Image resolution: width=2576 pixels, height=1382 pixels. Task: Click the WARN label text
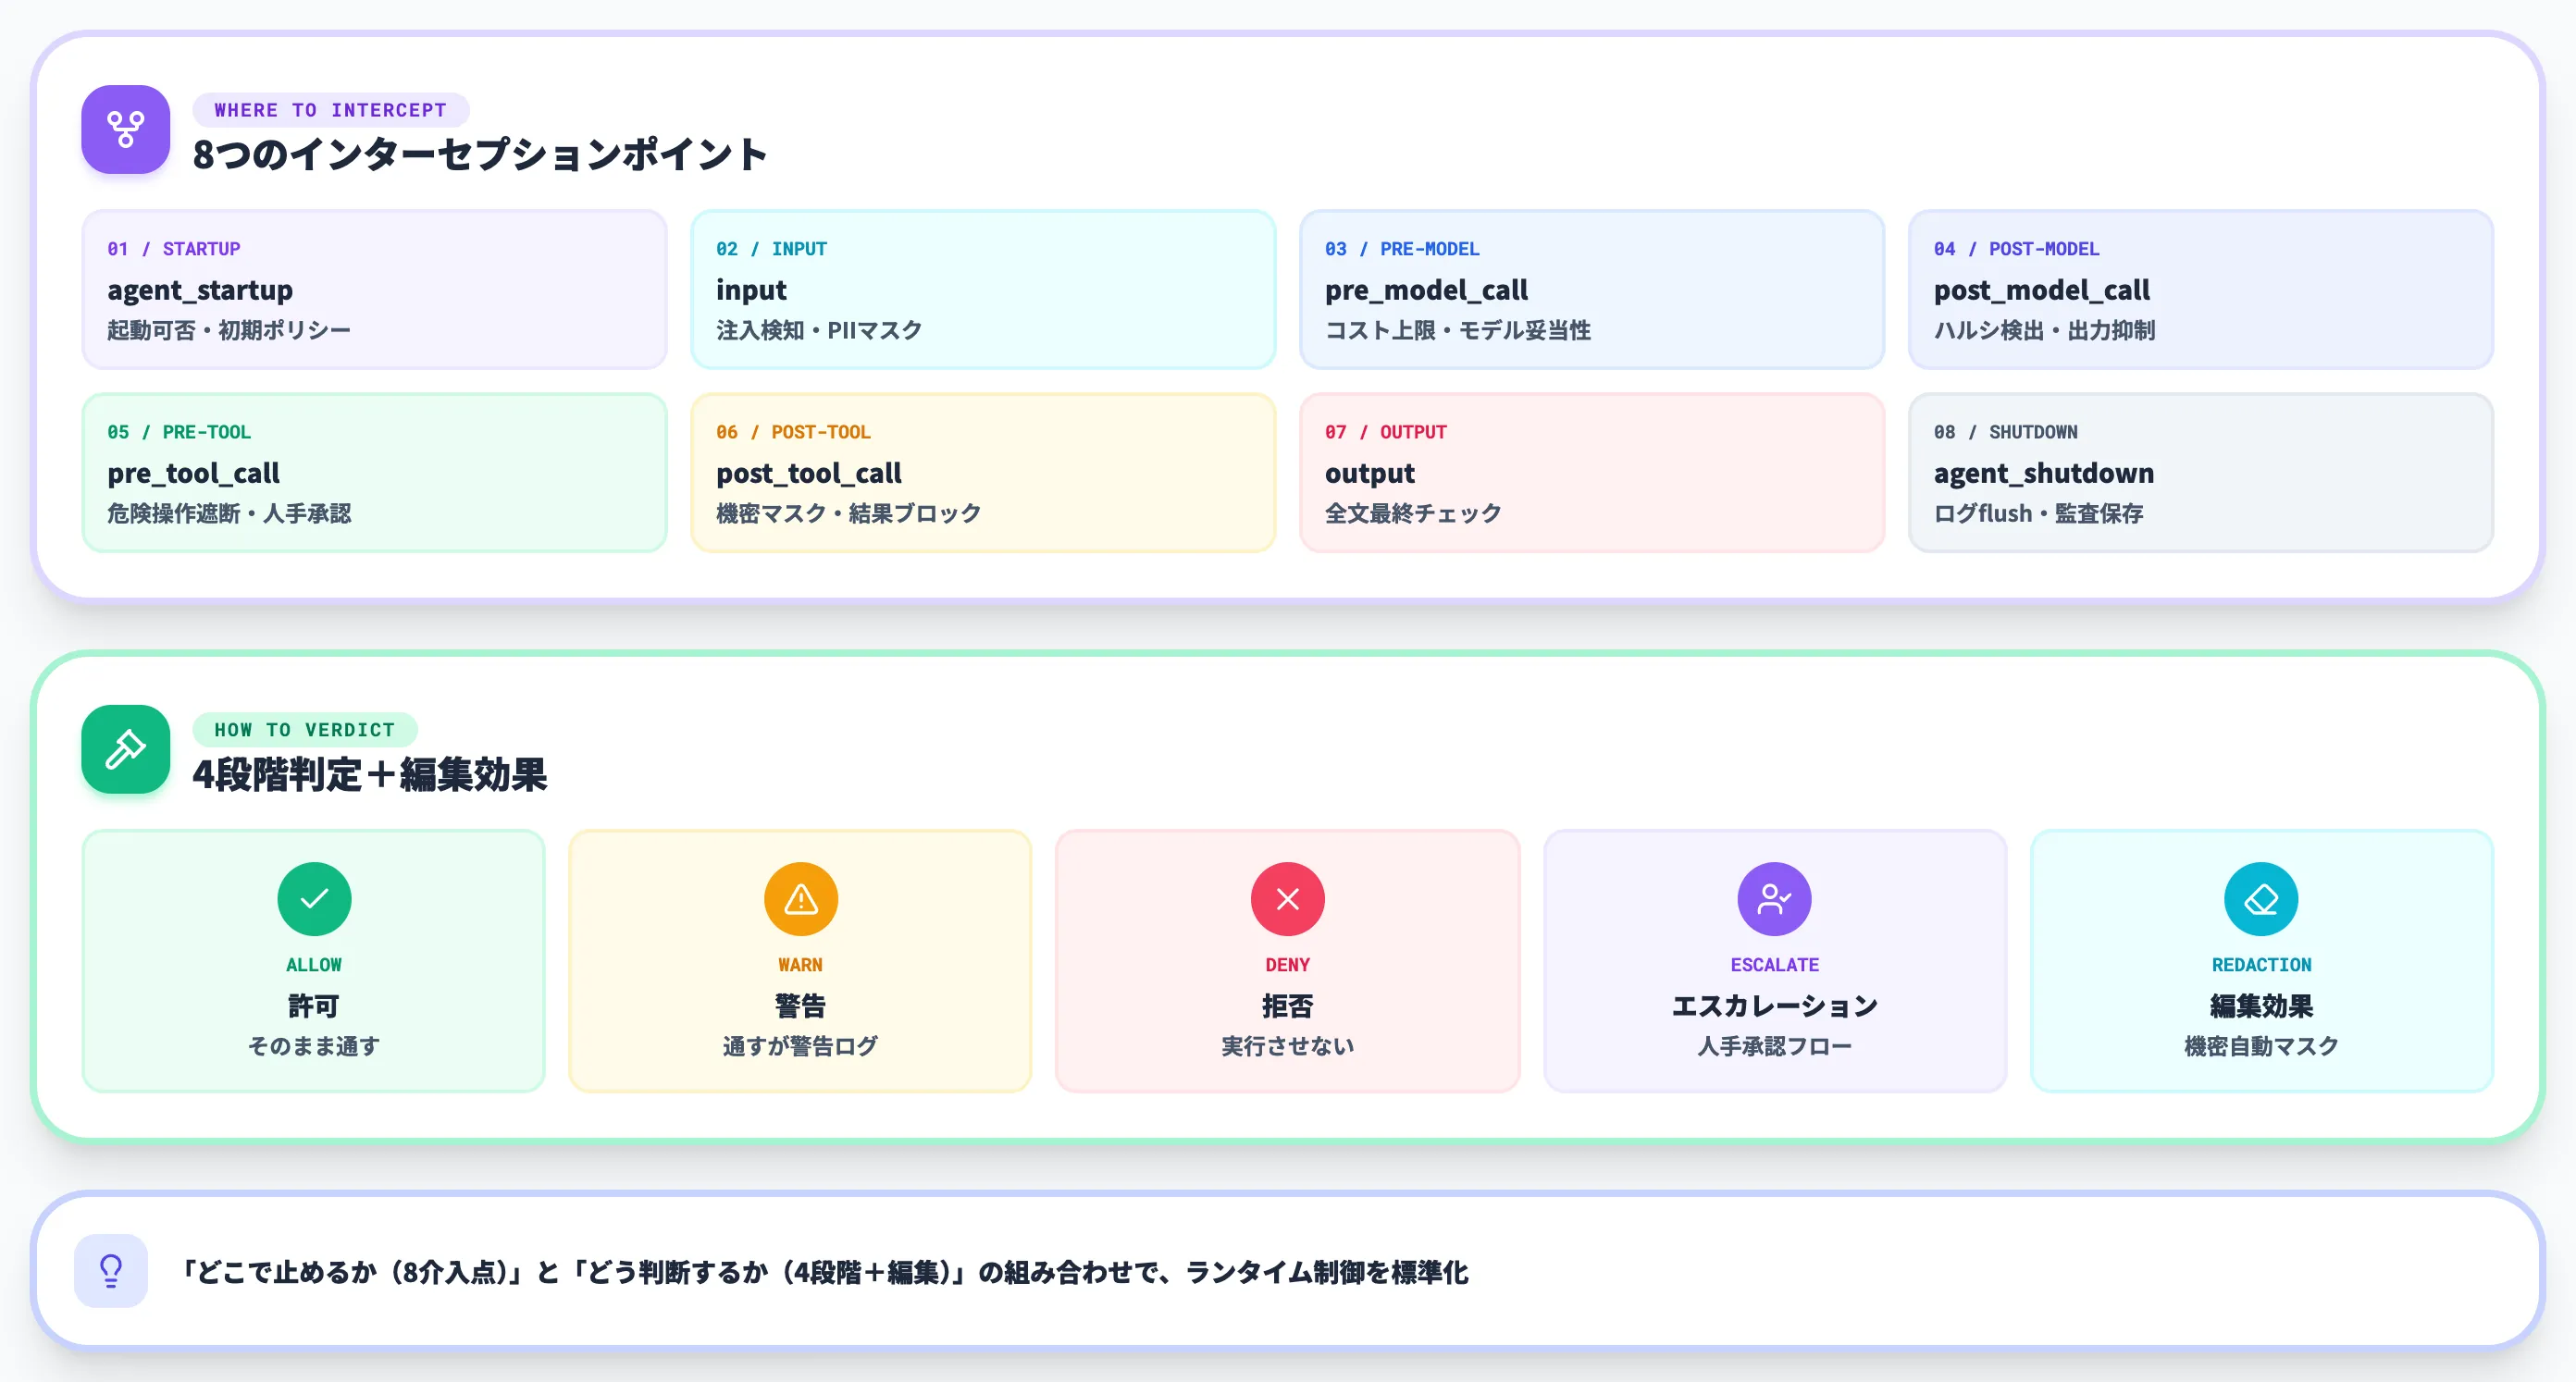800,965
